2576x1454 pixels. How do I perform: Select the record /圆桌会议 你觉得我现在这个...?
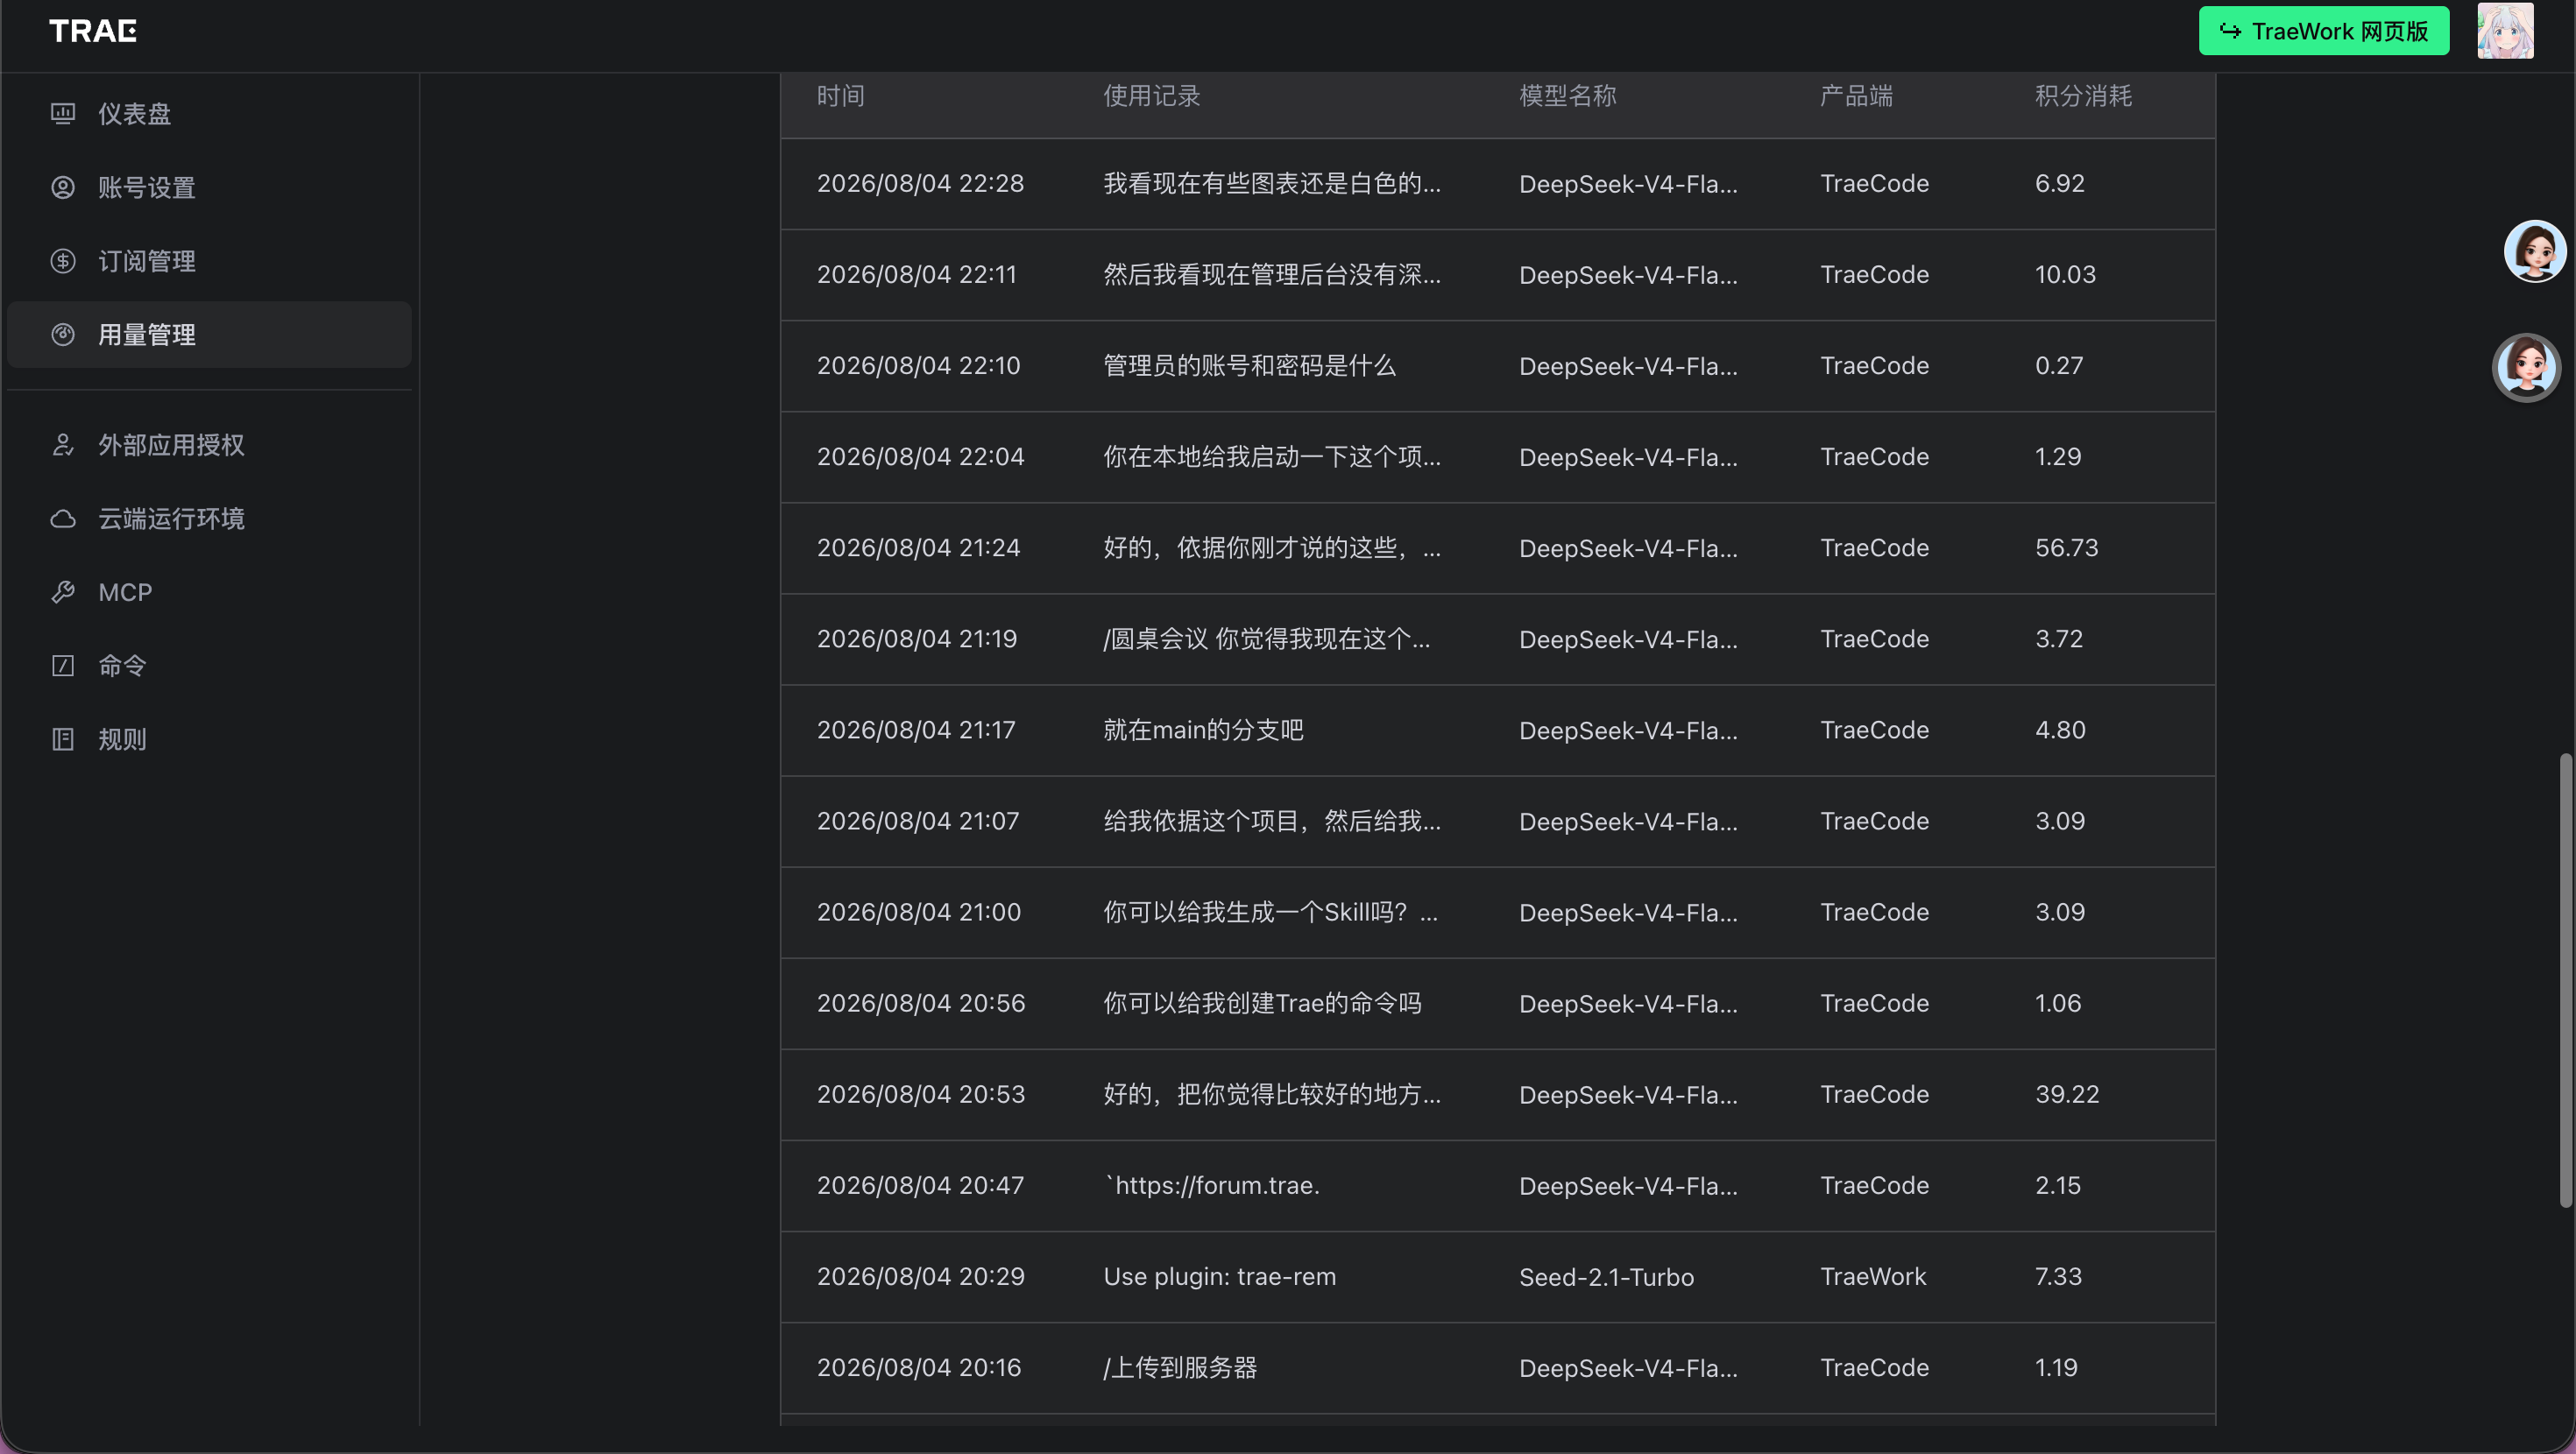(x=1266, y=639)
